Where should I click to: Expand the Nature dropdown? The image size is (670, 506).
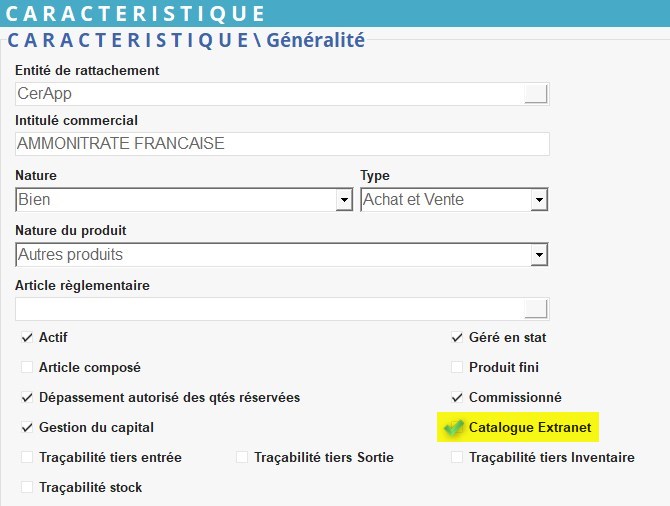344,200
